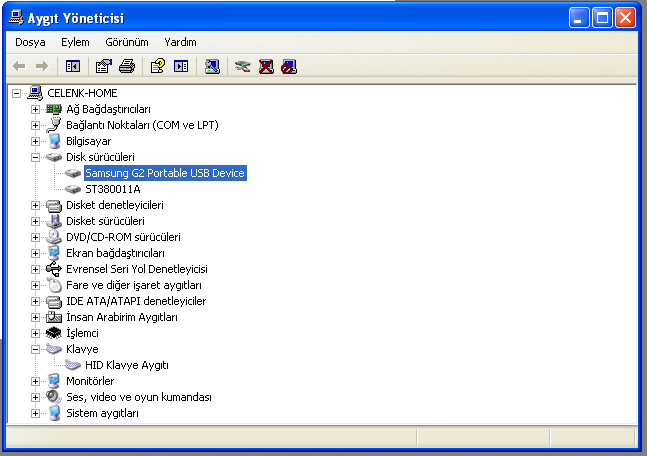Select Ekran bağdaştırıcıları label

[115, 253]
